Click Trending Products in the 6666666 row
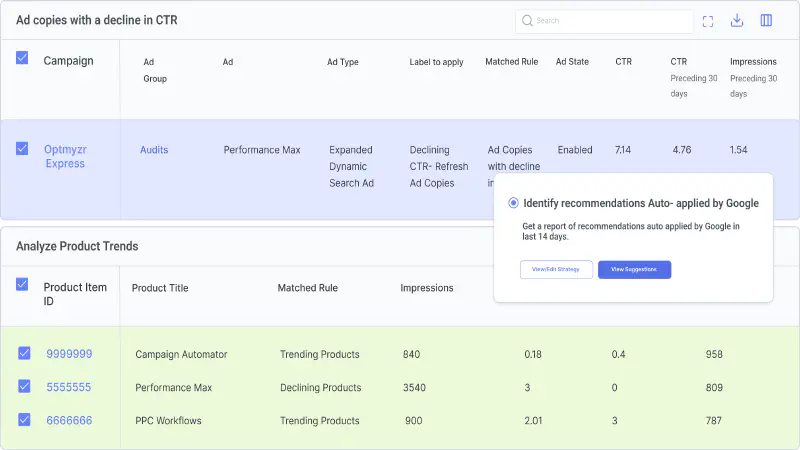Image resolution: width=800 pixels, height=450 pixels. click(x=319, y=420)
